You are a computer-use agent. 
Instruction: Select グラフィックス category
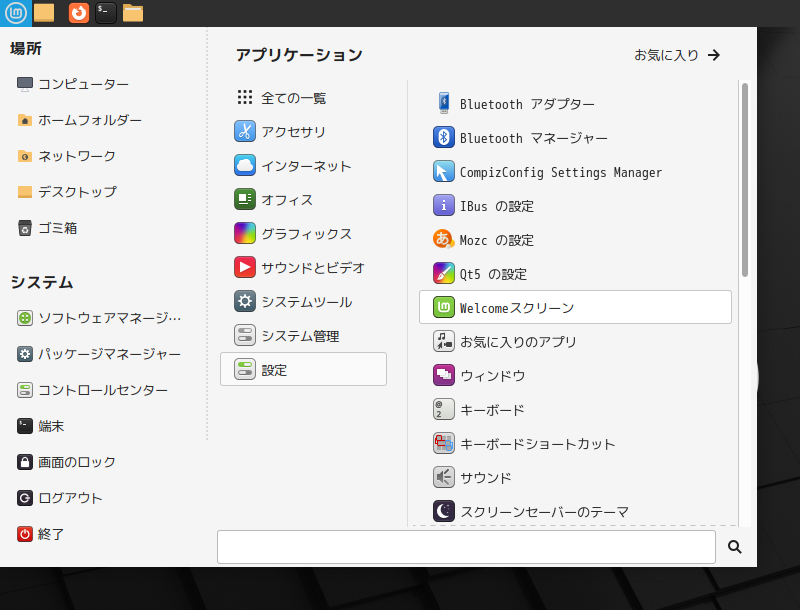point(303,234)
